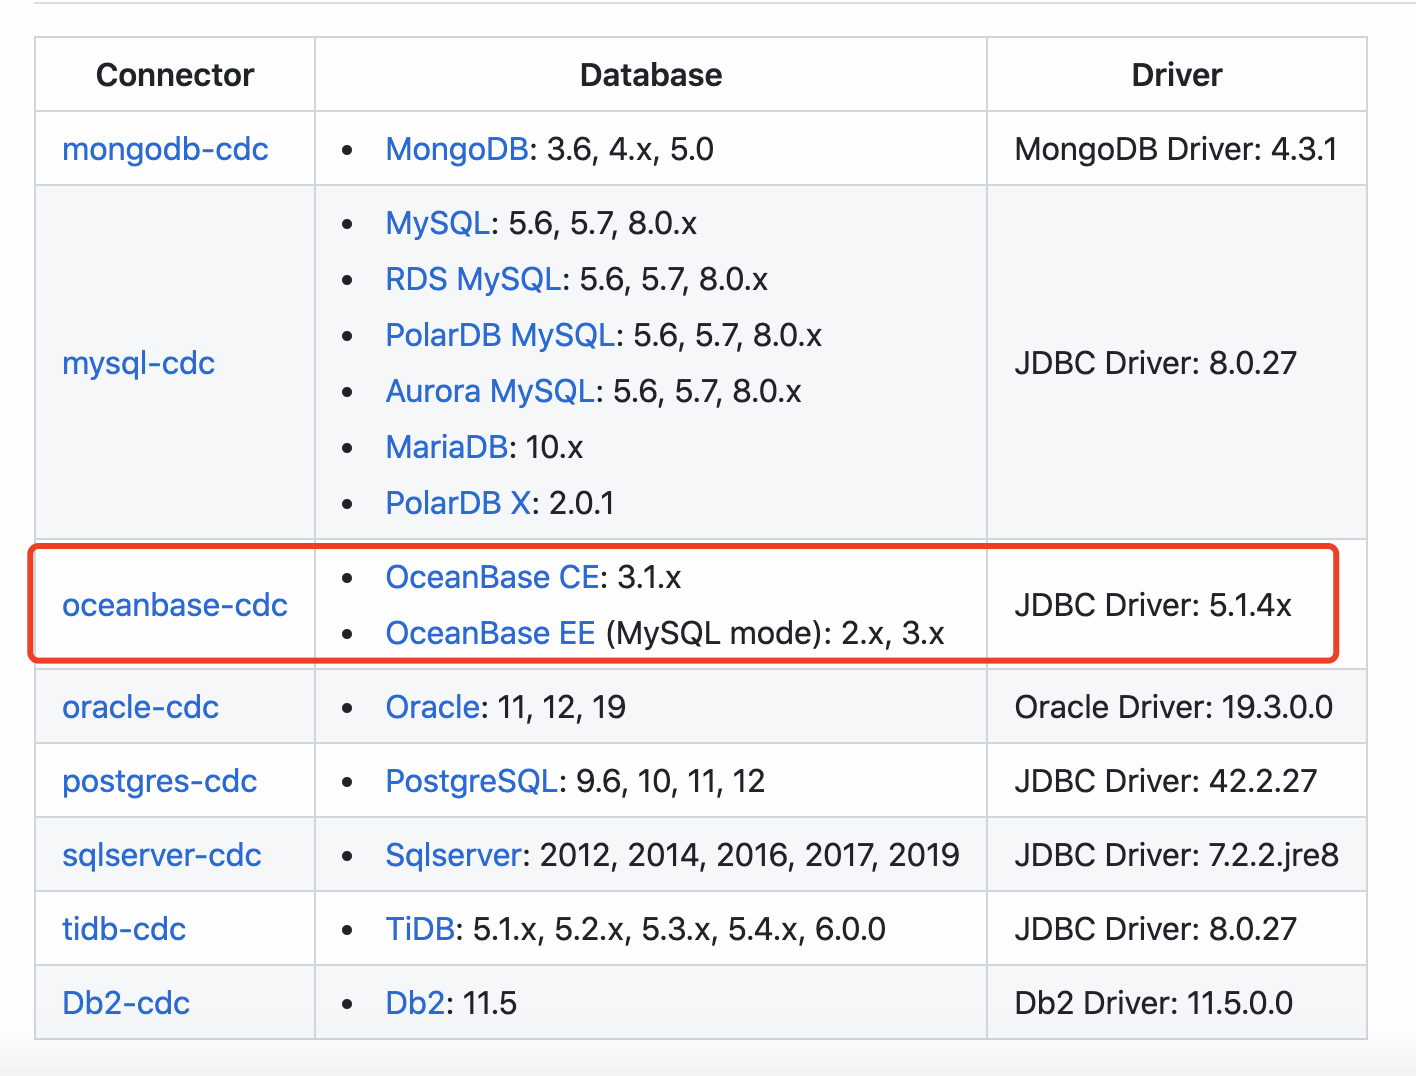Open the OceanBase EE link
Viewport: 1416px width, 1076px height.
490,633
